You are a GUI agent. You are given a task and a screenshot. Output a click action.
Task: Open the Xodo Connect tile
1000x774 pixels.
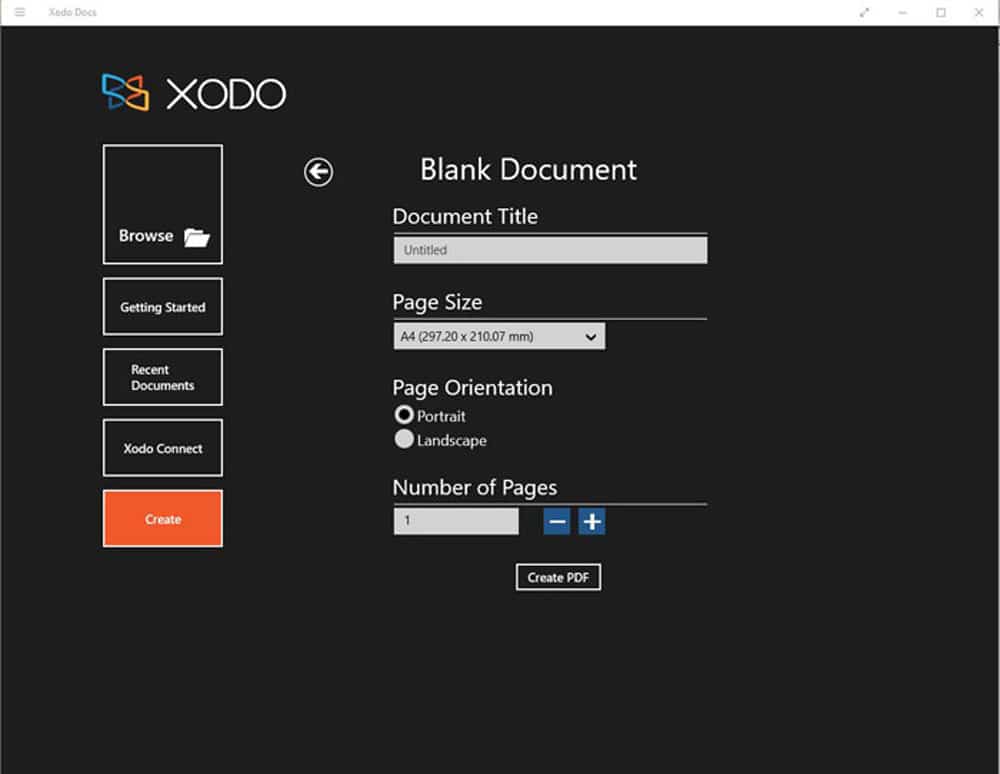[163, 448]
